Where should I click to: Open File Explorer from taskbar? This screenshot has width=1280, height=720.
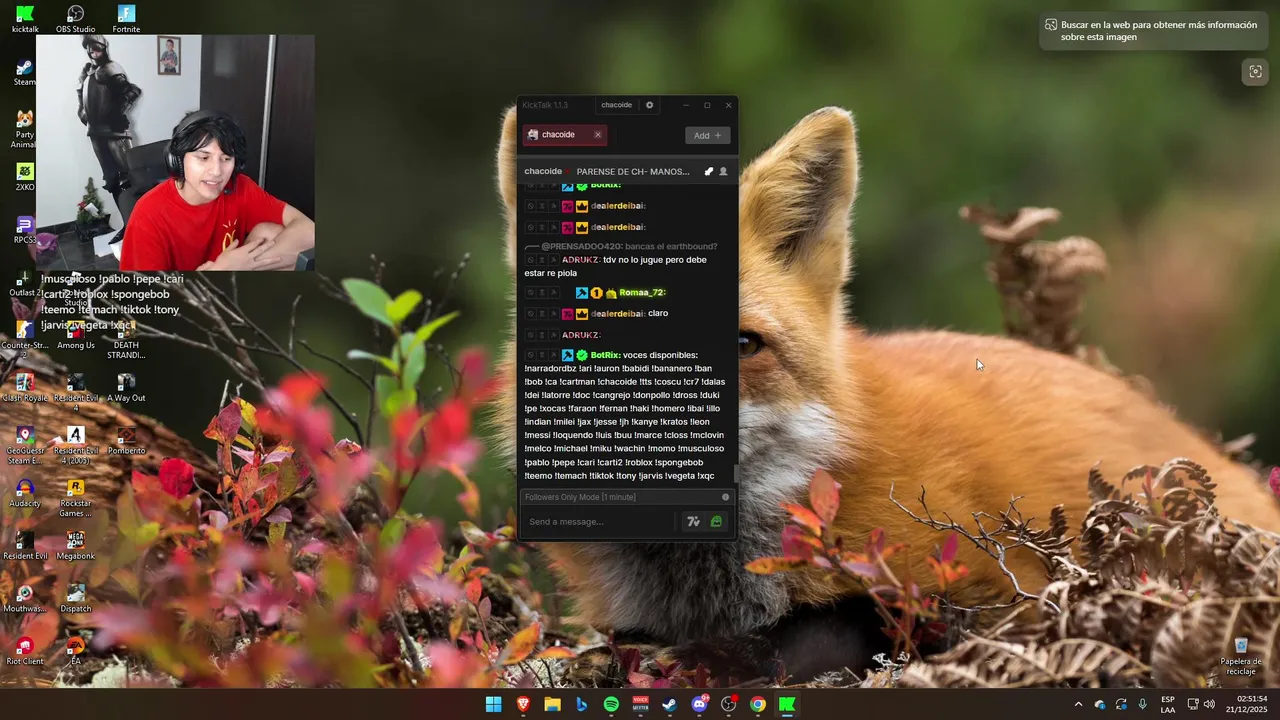(552, 704)
